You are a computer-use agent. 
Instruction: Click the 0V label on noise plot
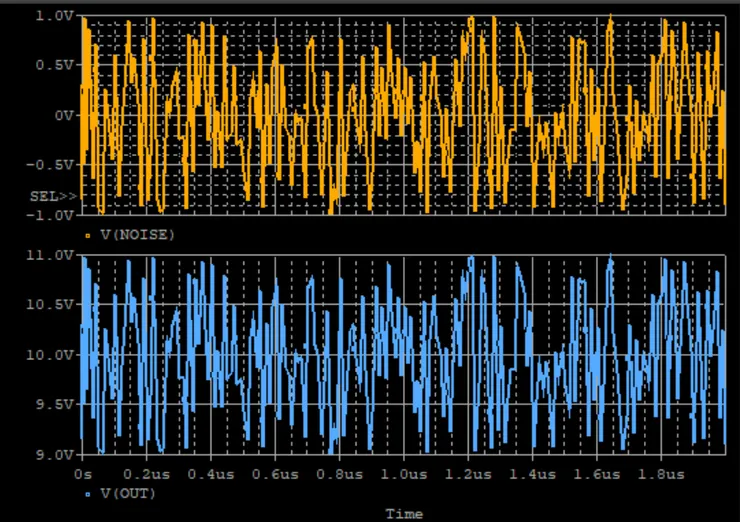(64, 115)
